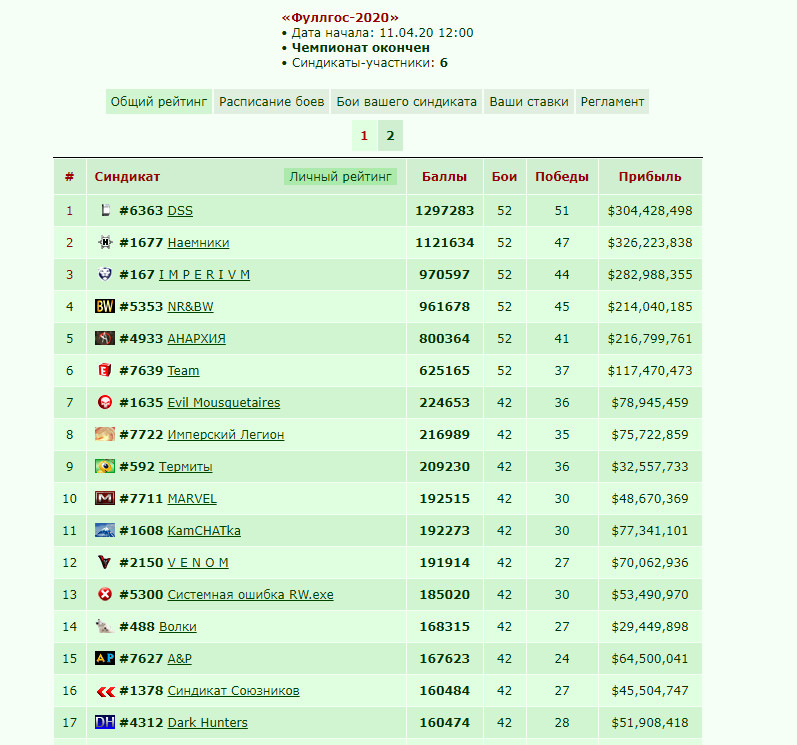
Task: Switch to the Регламент tab
Action: click(x=612, y=102)
